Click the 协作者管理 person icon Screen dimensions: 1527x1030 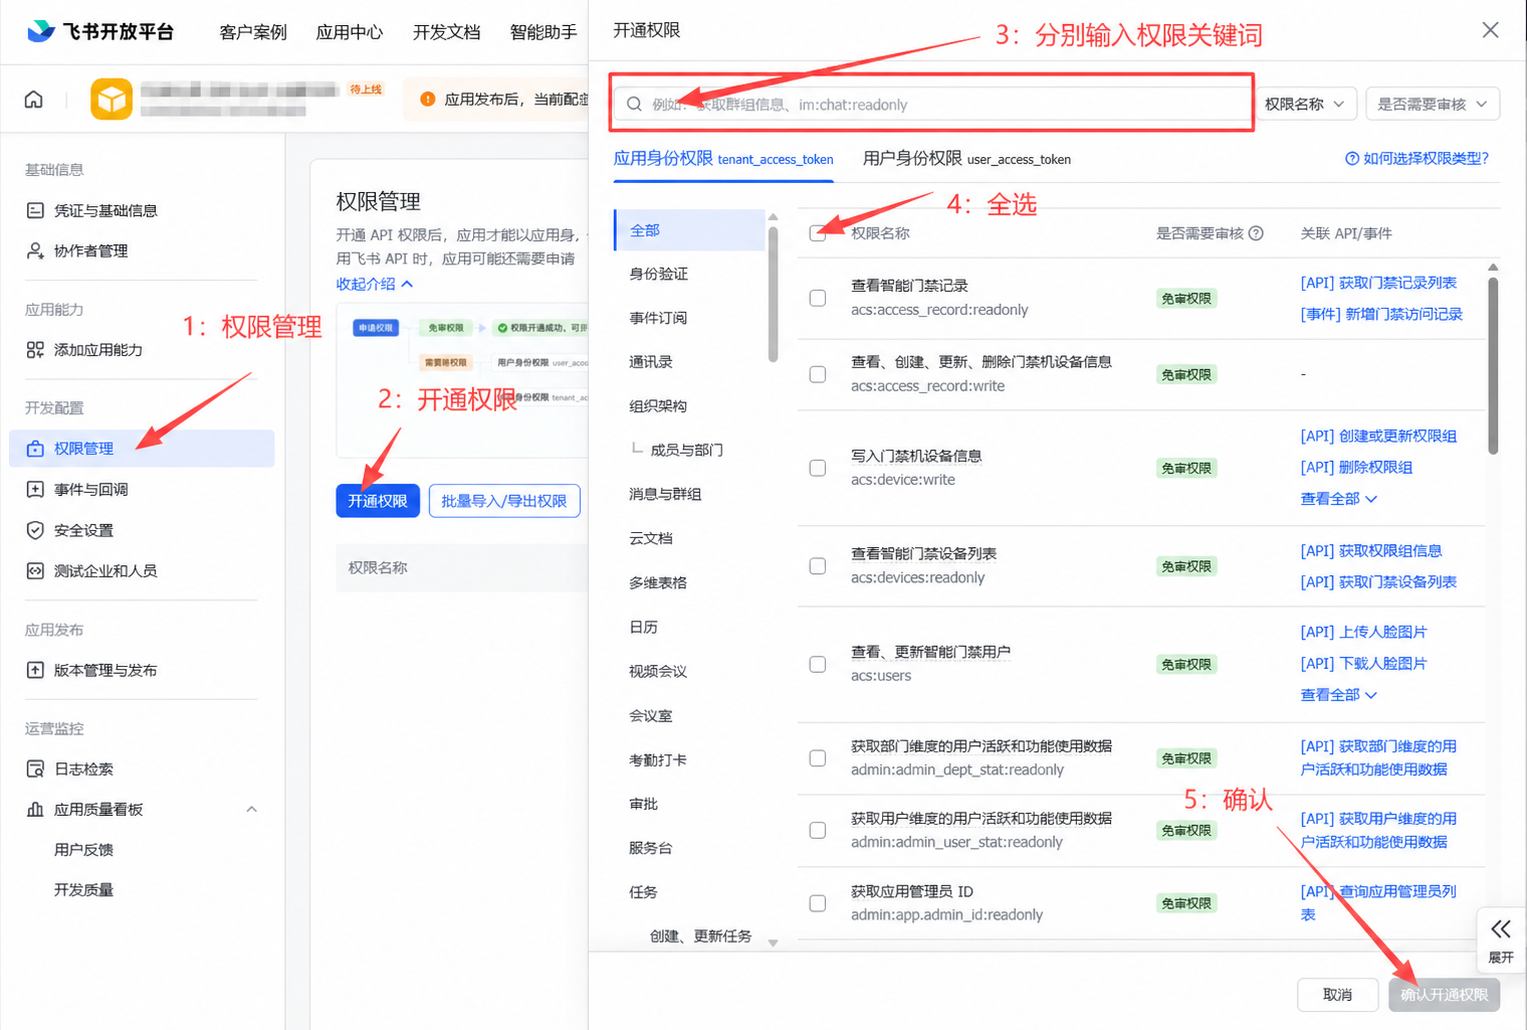click(35, 250)
